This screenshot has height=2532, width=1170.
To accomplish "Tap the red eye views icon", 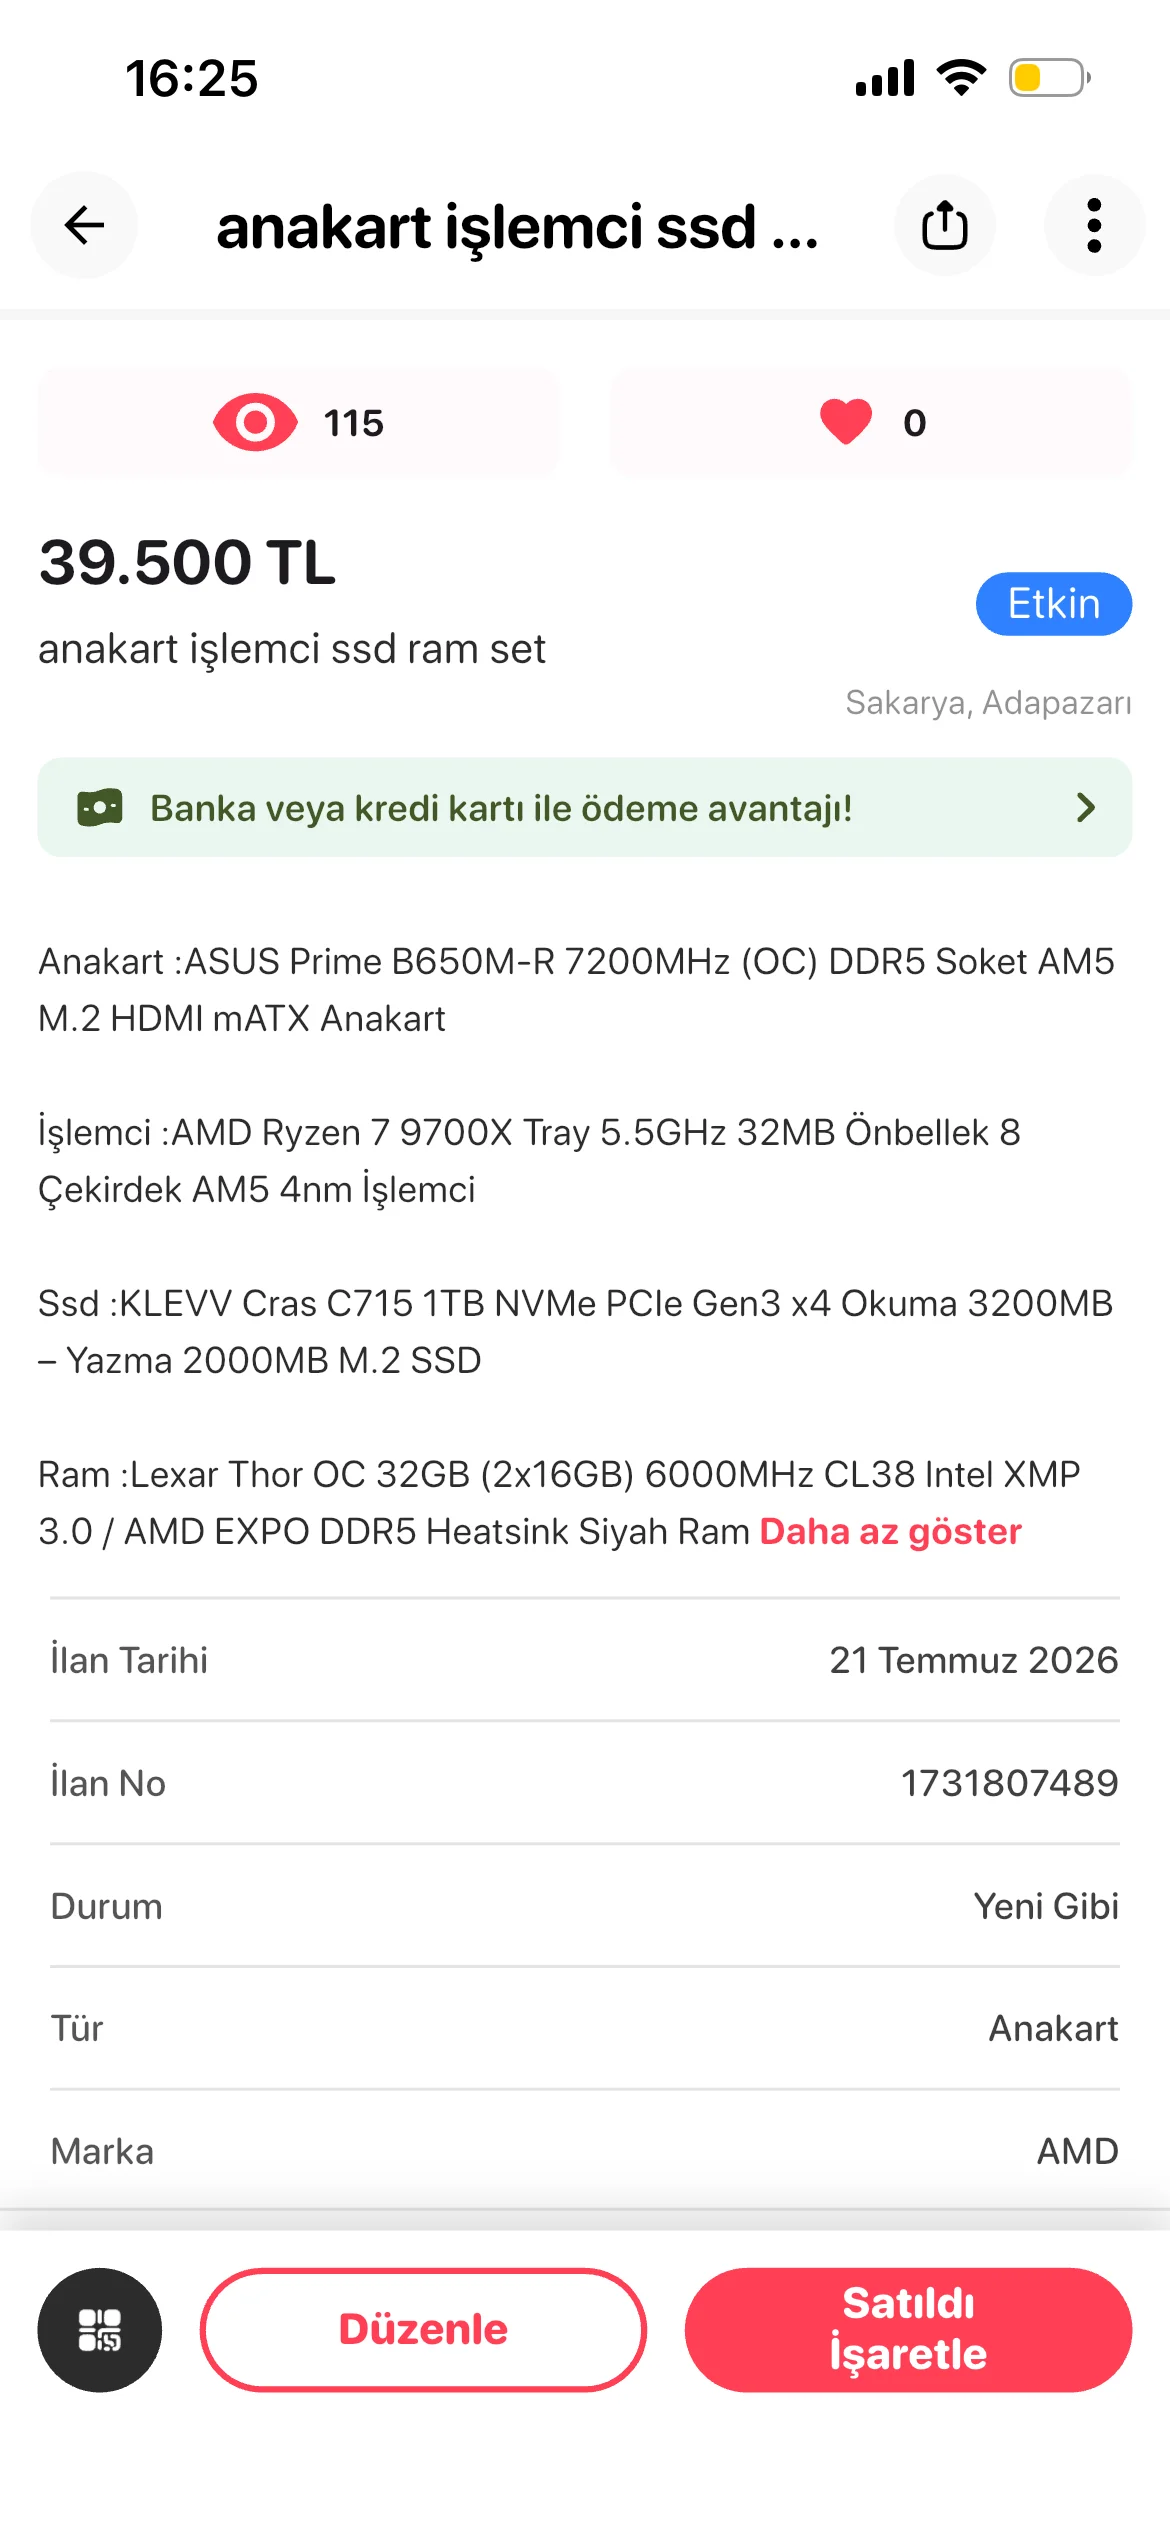I will click(x=255, y=422).
